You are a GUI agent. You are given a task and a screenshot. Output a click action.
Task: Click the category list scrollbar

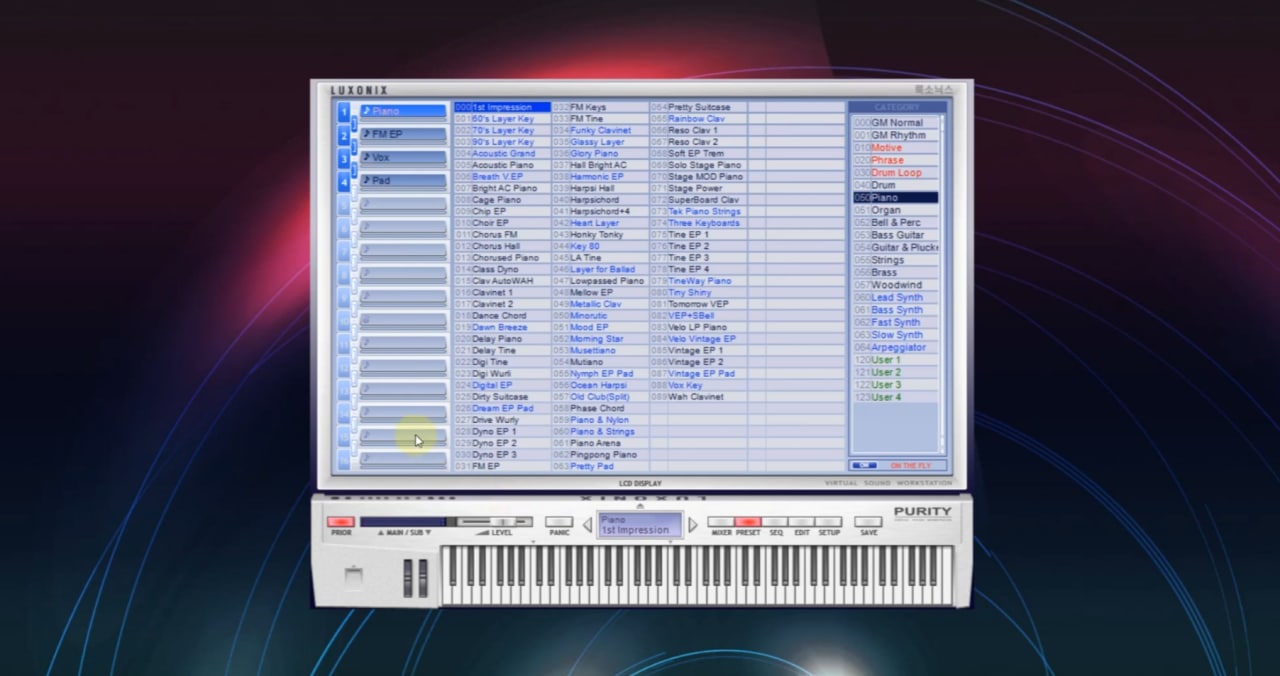pyautogui.click(x=942, y=283)
